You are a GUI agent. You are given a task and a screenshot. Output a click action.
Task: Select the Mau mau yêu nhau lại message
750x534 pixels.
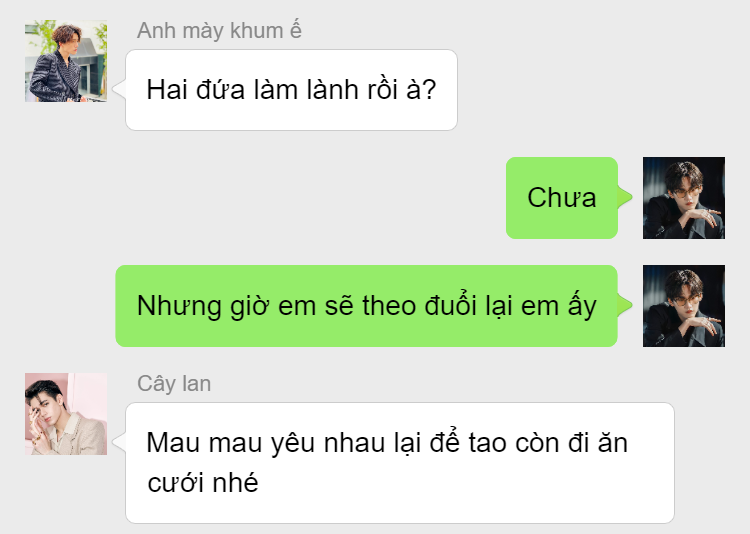click(x=400, y=463)
